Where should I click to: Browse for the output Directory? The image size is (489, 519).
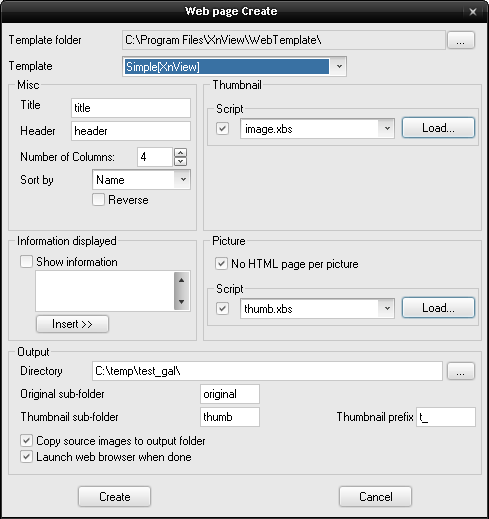(461, 371)
